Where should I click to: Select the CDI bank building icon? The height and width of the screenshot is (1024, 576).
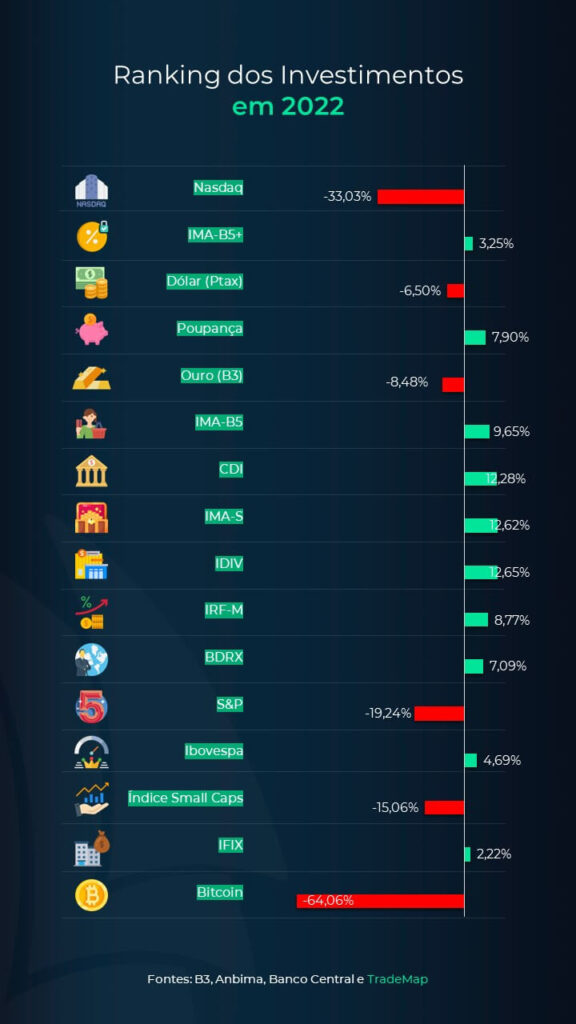pos(91,471)
